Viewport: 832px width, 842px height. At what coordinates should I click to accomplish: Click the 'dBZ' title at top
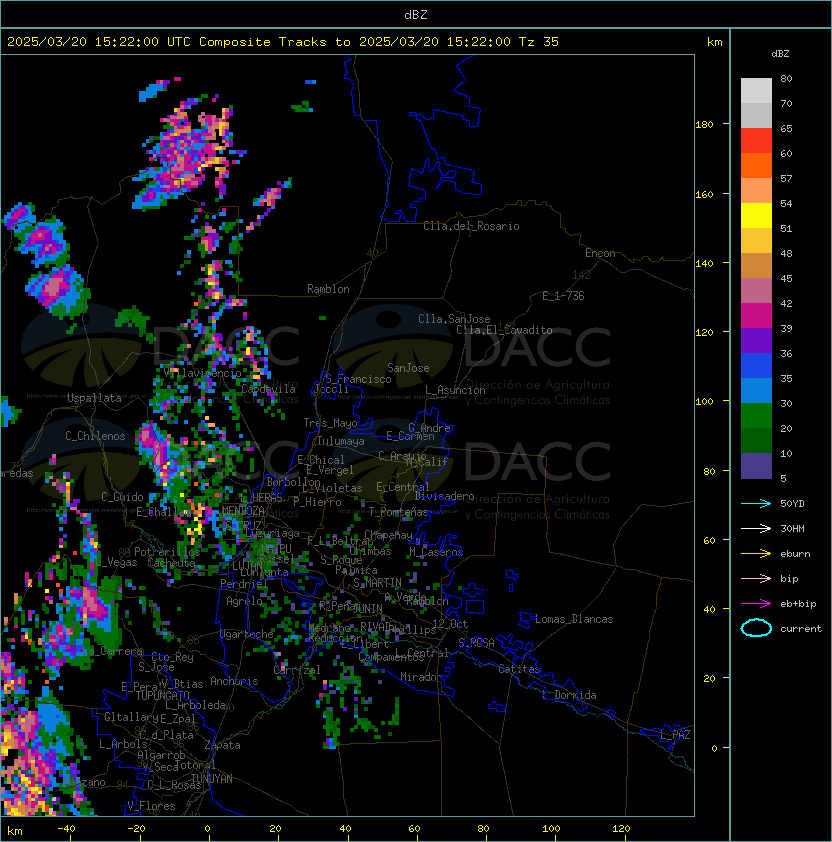pyautogui.click(x=416, y=14)
